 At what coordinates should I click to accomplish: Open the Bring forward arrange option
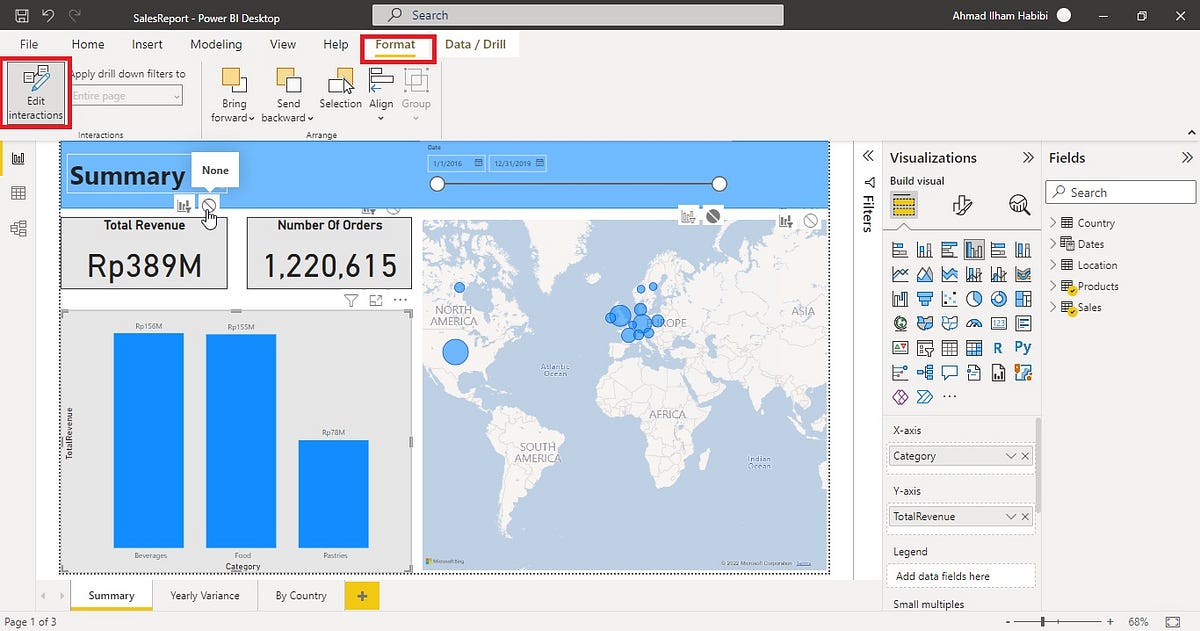(234, 96)
